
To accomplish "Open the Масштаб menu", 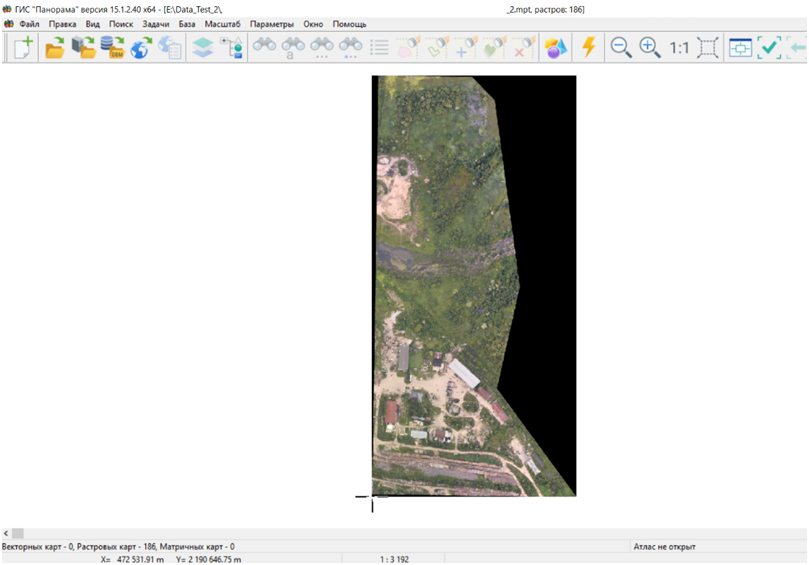I will click(x=222, y=24).
